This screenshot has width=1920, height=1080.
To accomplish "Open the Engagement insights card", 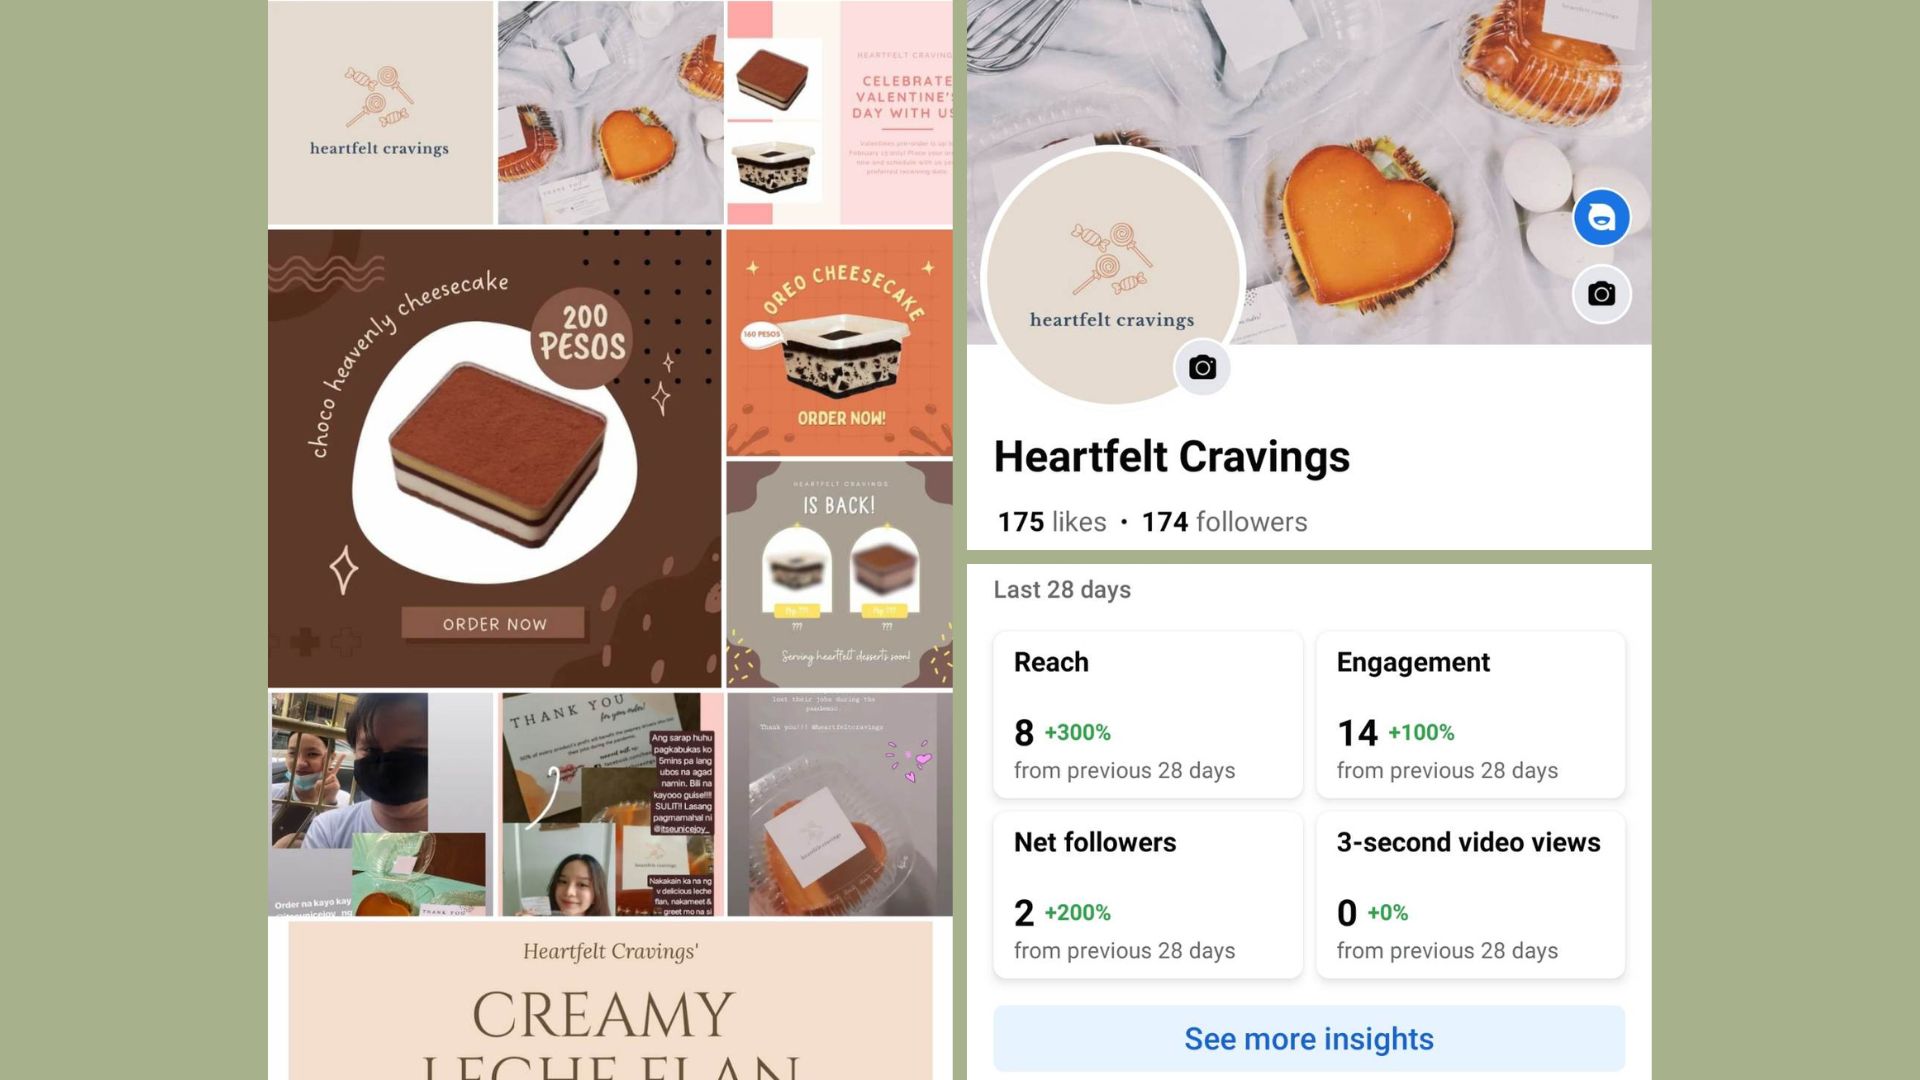I will (1470, 715).
